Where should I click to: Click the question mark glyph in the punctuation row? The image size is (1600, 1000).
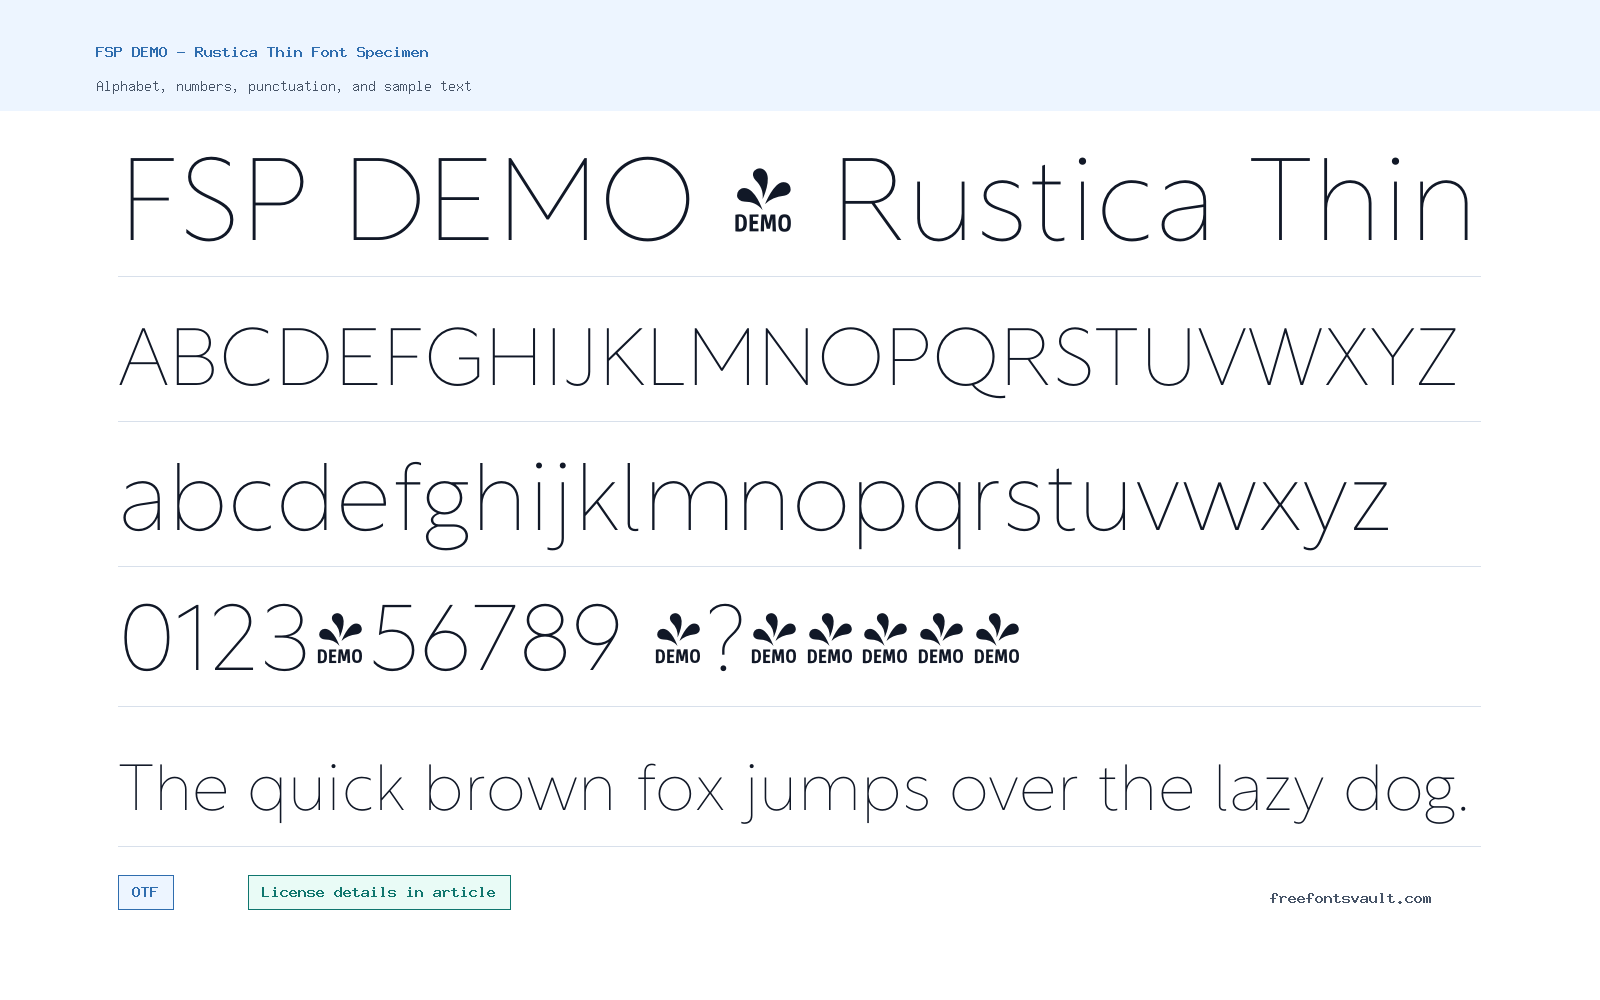725,637
